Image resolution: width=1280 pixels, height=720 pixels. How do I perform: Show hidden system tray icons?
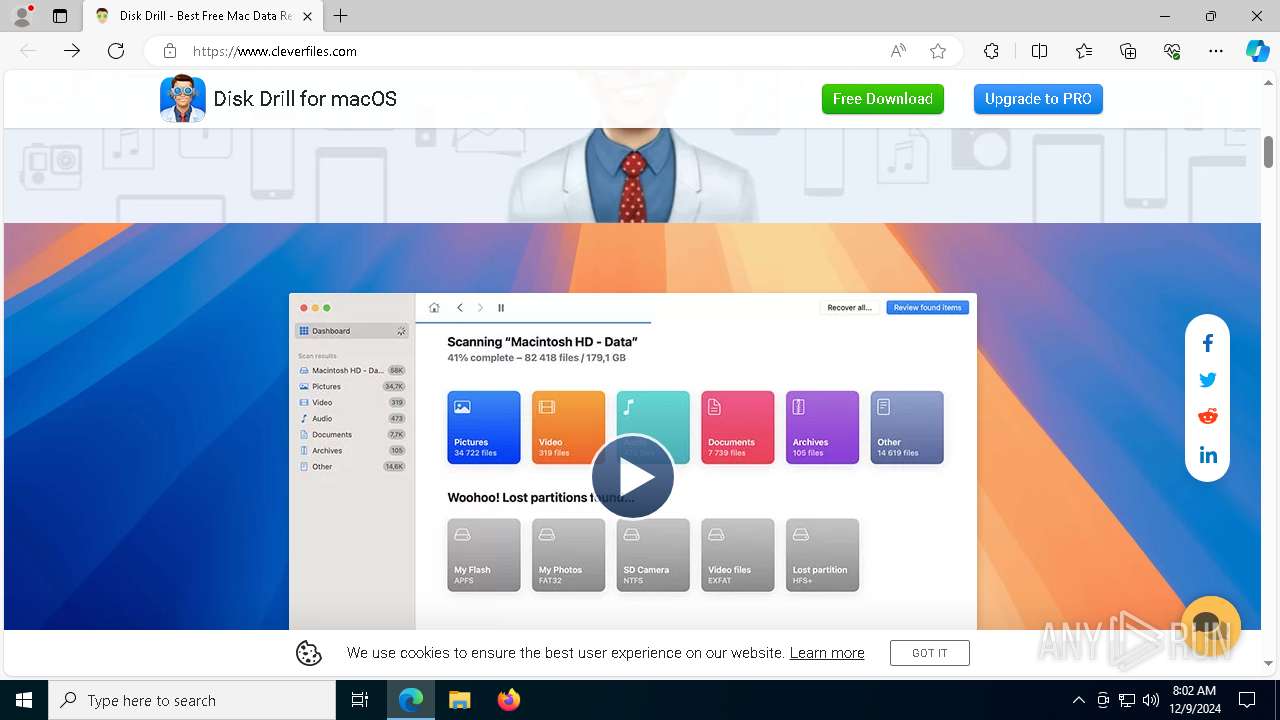(1078, 700)
